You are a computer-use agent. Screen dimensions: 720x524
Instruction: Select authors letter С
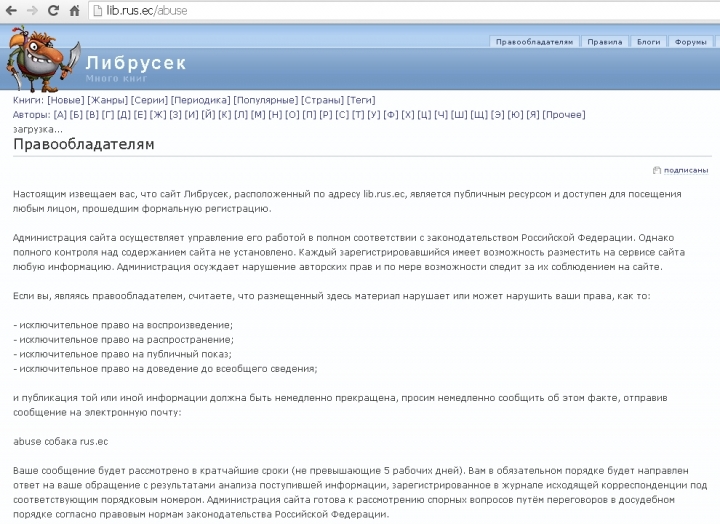pos(342,115)
